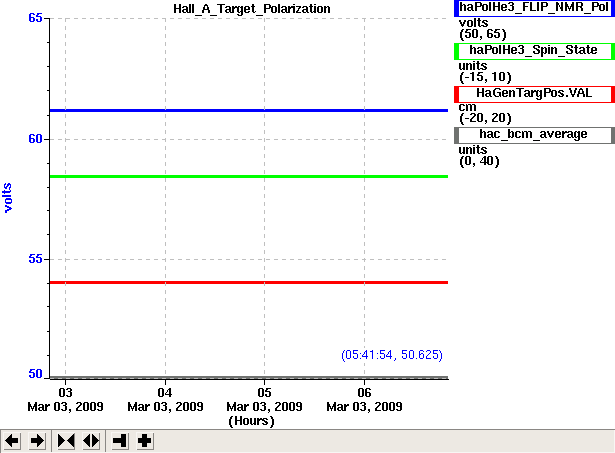The width and height of the screenshot is (615, 453).
Task: Click the plus icon in toolbar
Action: (x=145, y=441)
